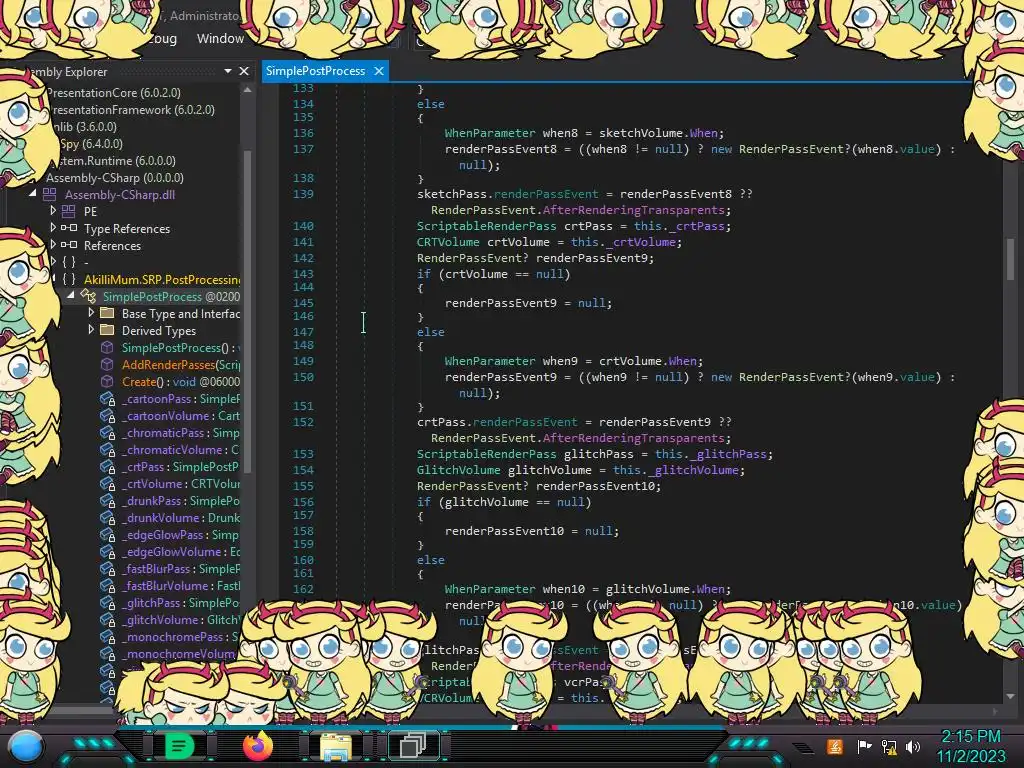The image size is (1024, 768).
Task: Click the stacked-windows taskbar icon
Action: [413, 745]
